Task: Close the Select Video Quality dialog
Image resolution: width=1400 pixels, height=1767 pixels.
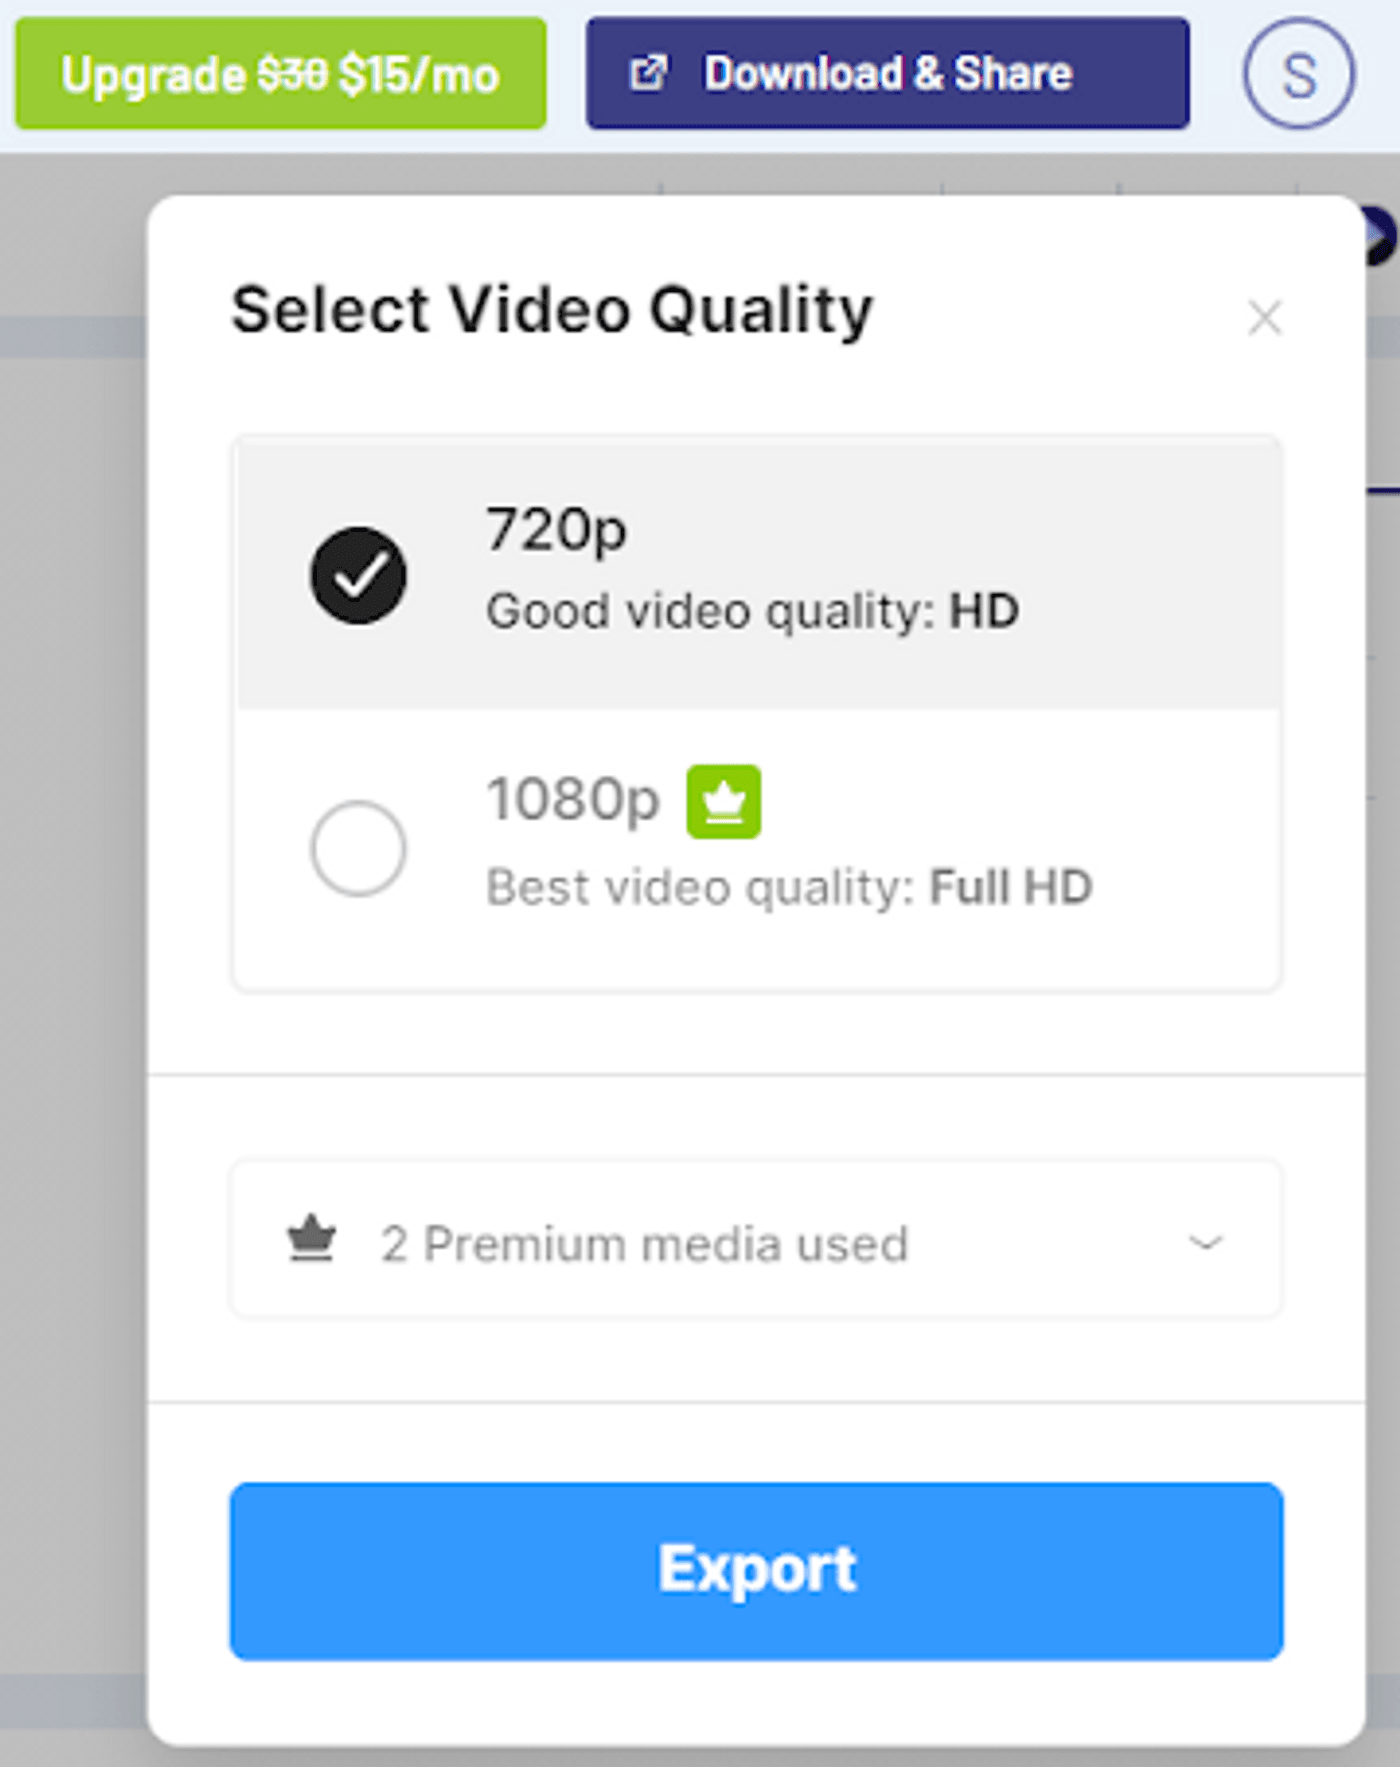Action: click(x=1264, y=318)
